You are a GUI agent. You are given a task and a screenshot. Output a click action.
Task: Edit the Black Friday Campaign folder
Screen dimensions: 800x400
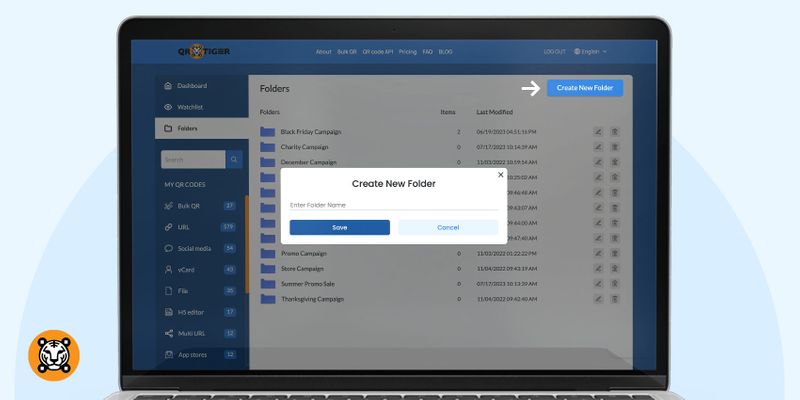click(598, 132)
